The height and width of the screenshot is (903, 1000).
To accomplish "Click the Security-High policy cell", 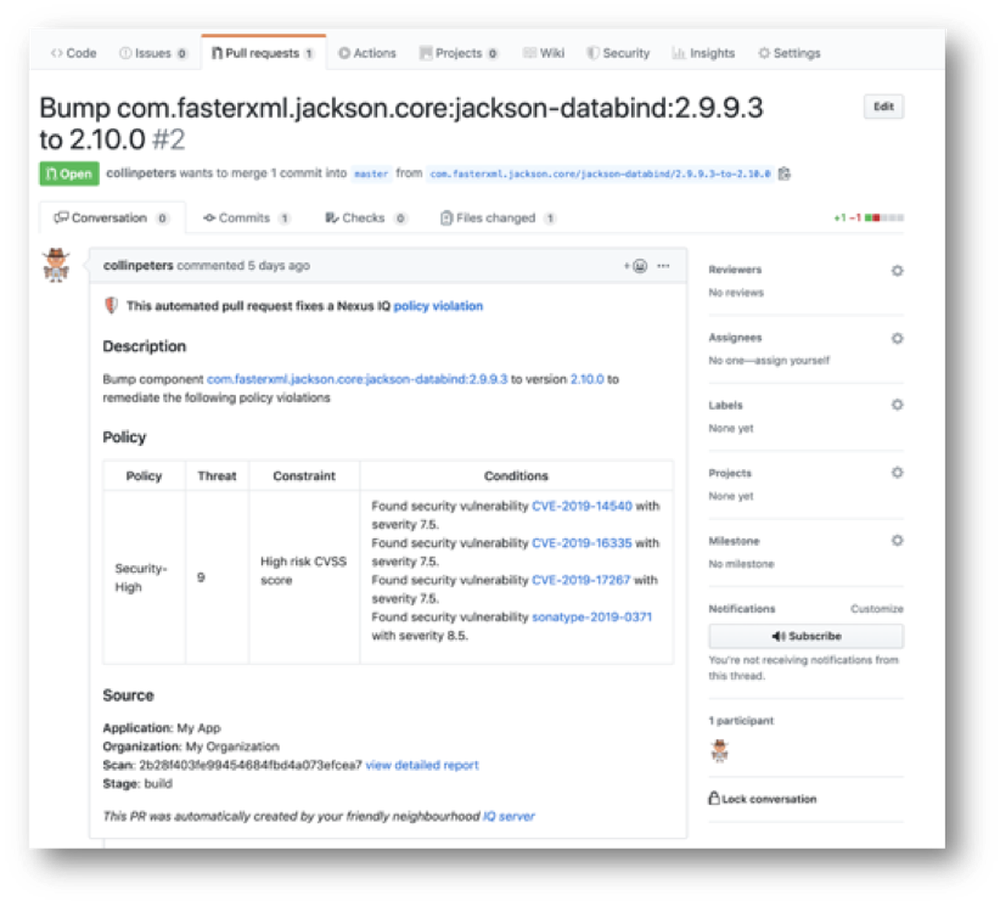I will 144,578.
